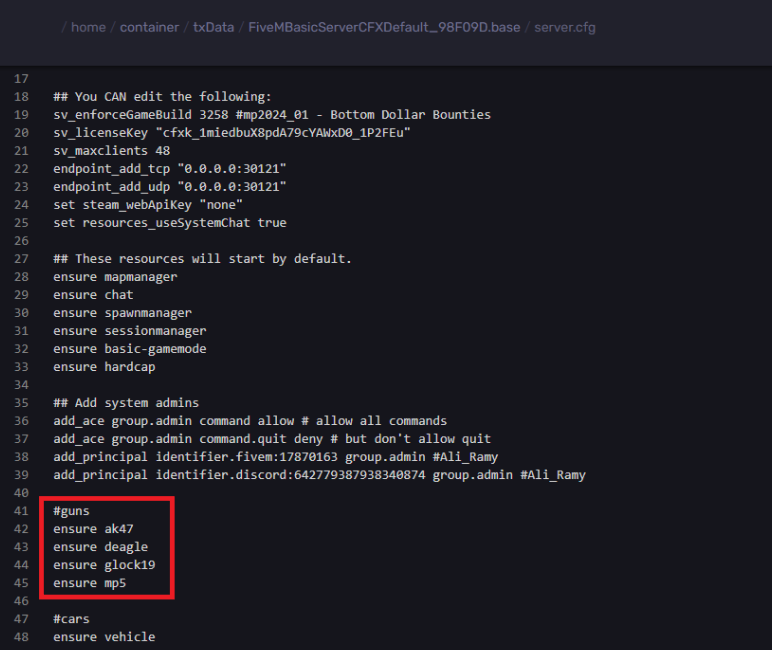Click the add_principal identifier.fivem:17870163 line
The width and height of the screenshot is (772, 650).
(x=275, y=457)
